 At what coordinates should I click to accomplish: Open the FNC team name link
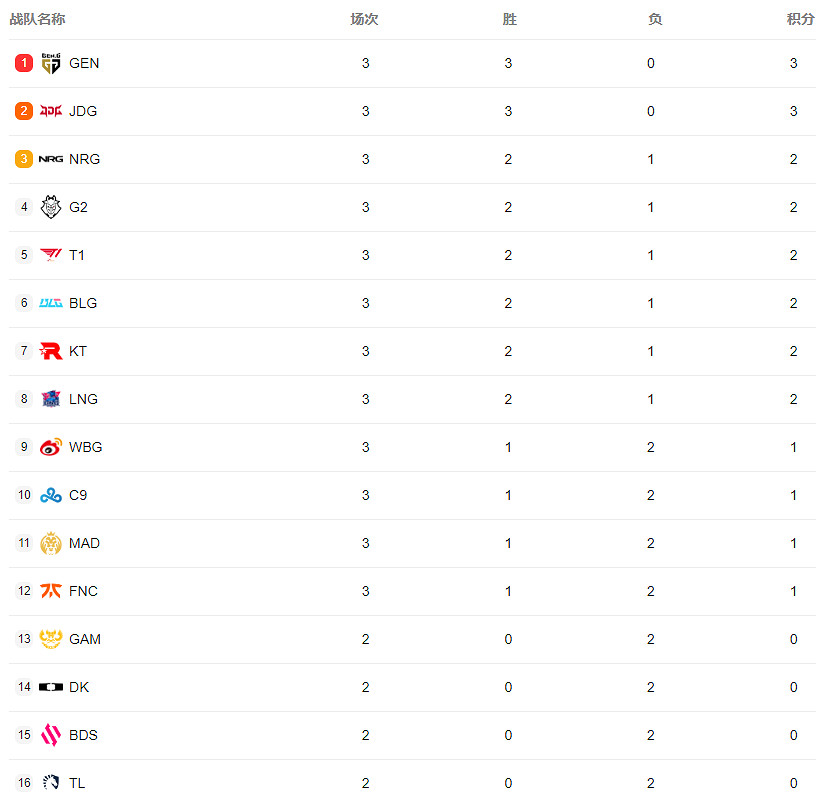click(84, 591)
